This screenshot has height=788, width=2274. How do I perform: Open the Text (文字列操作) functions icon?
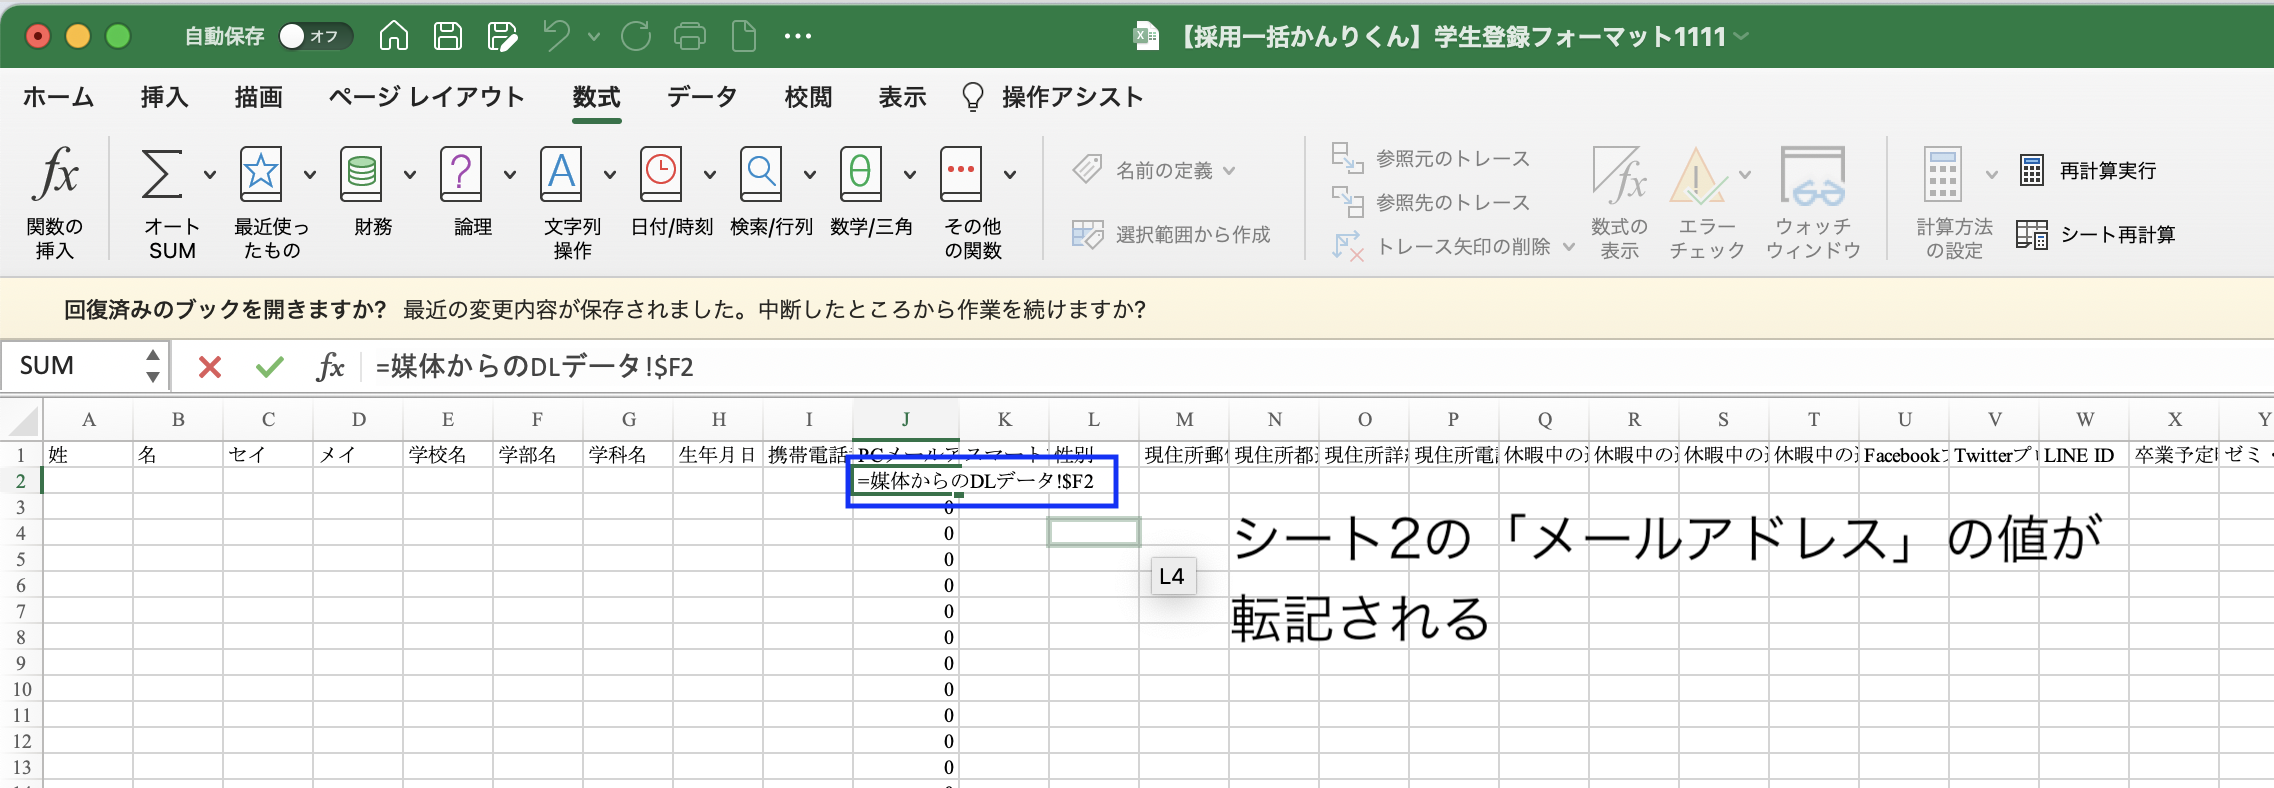(561, 175)
